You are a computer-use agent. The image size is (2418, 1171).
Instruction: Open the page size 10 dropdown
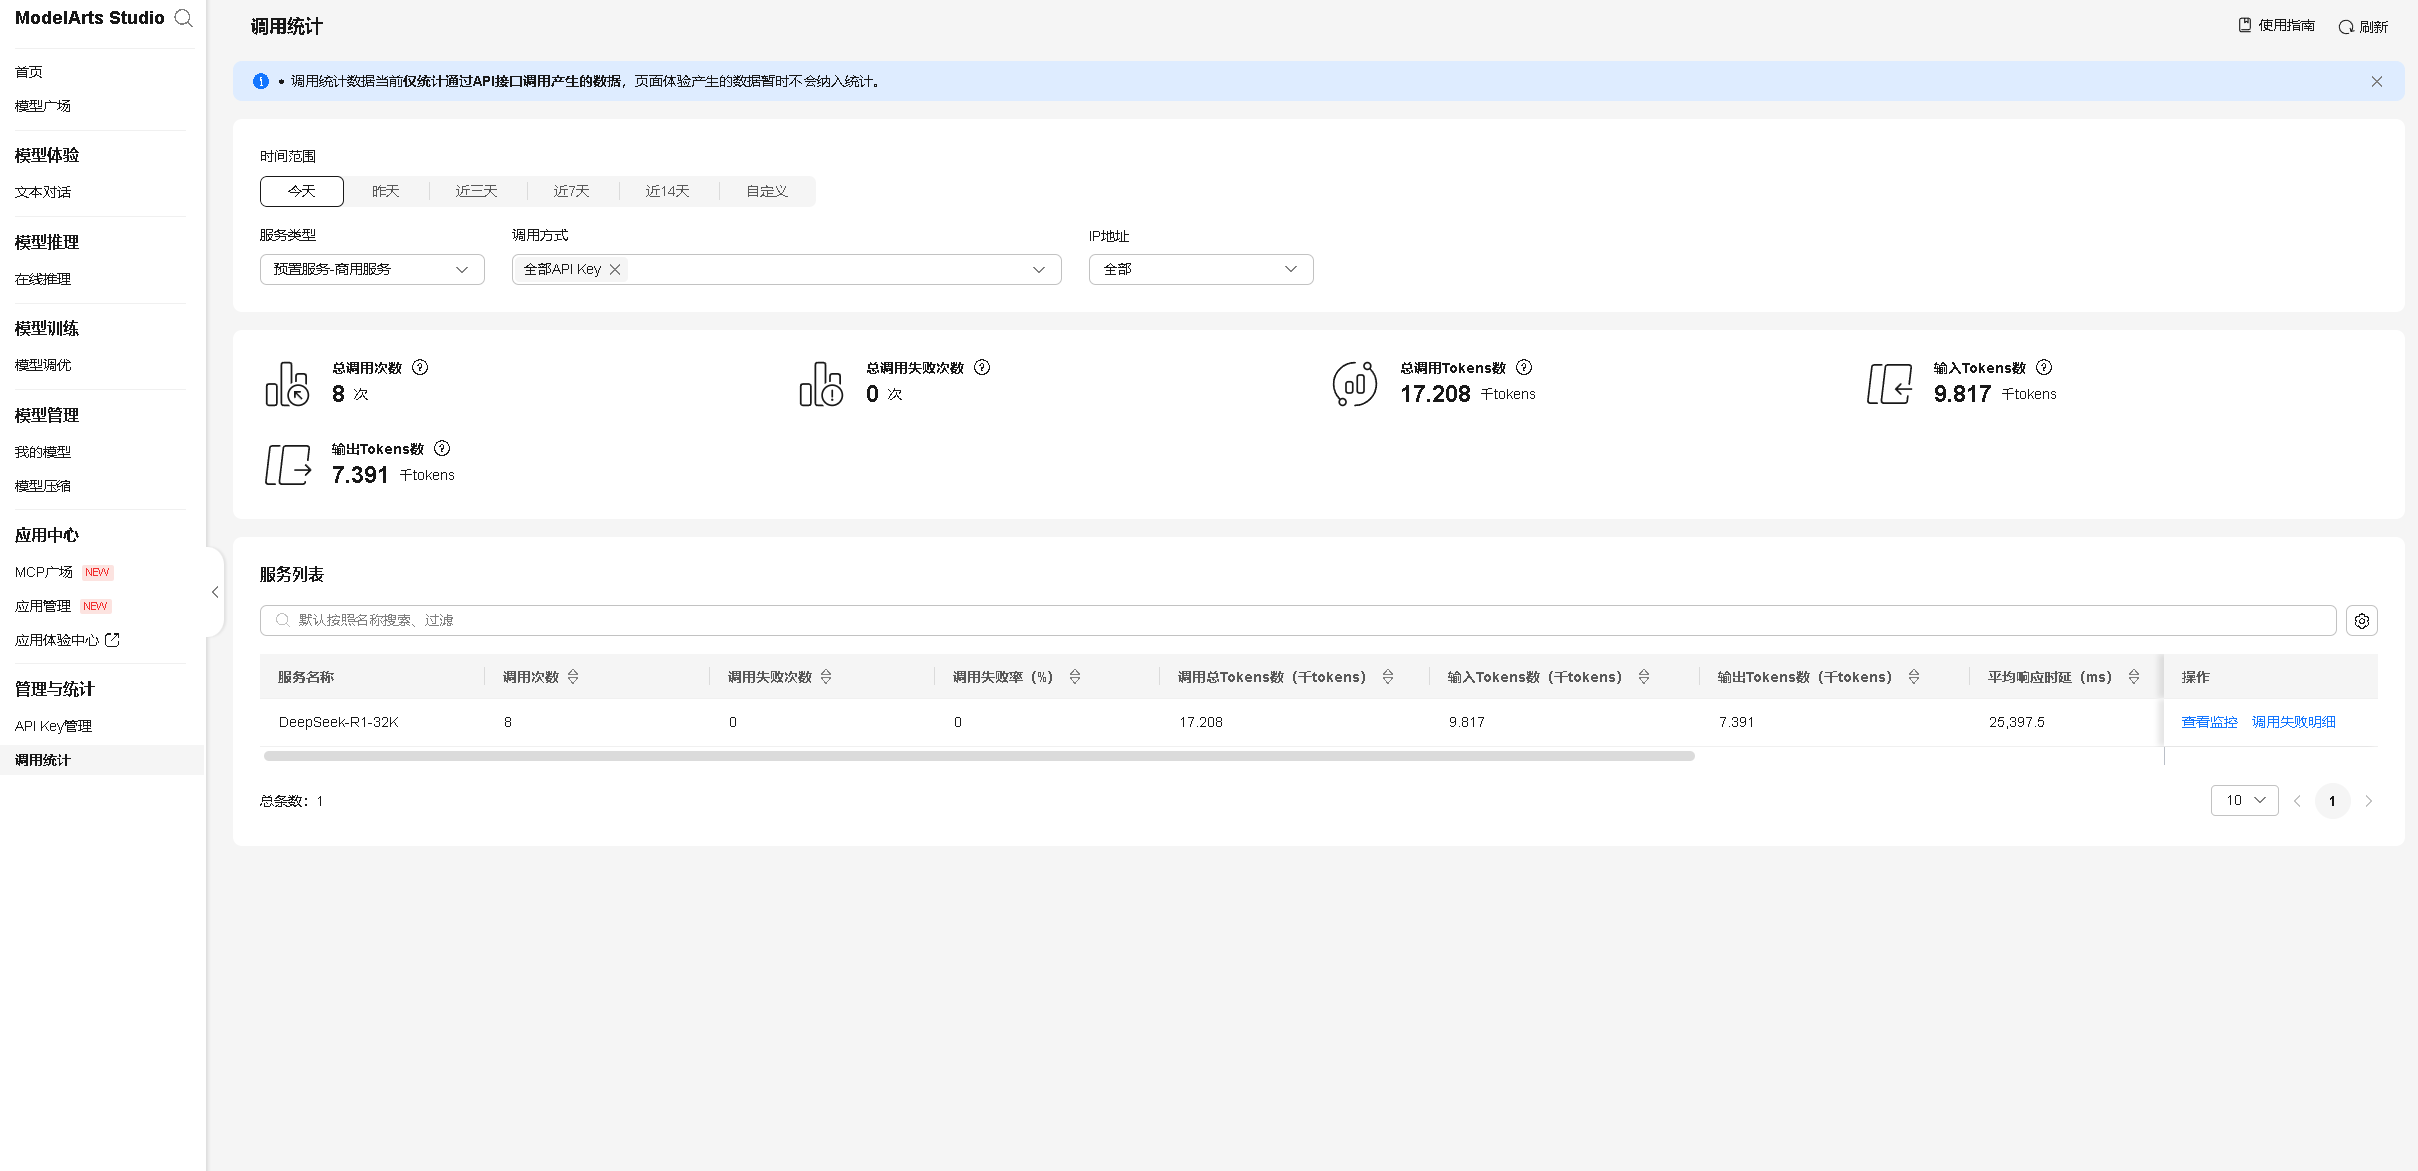pyautogui.click(x=2244, y=800)
